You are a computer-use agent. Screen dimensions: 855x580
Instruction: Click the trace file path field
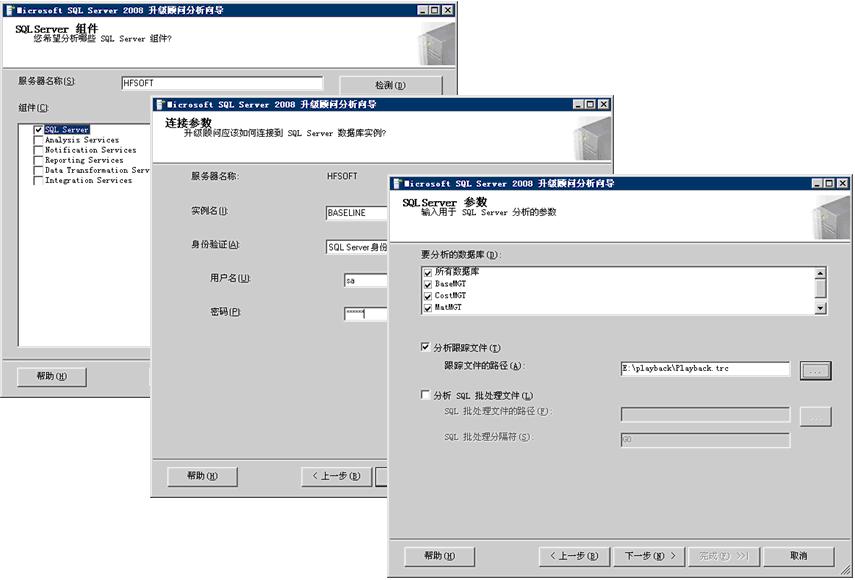click(x=705, y=368)
